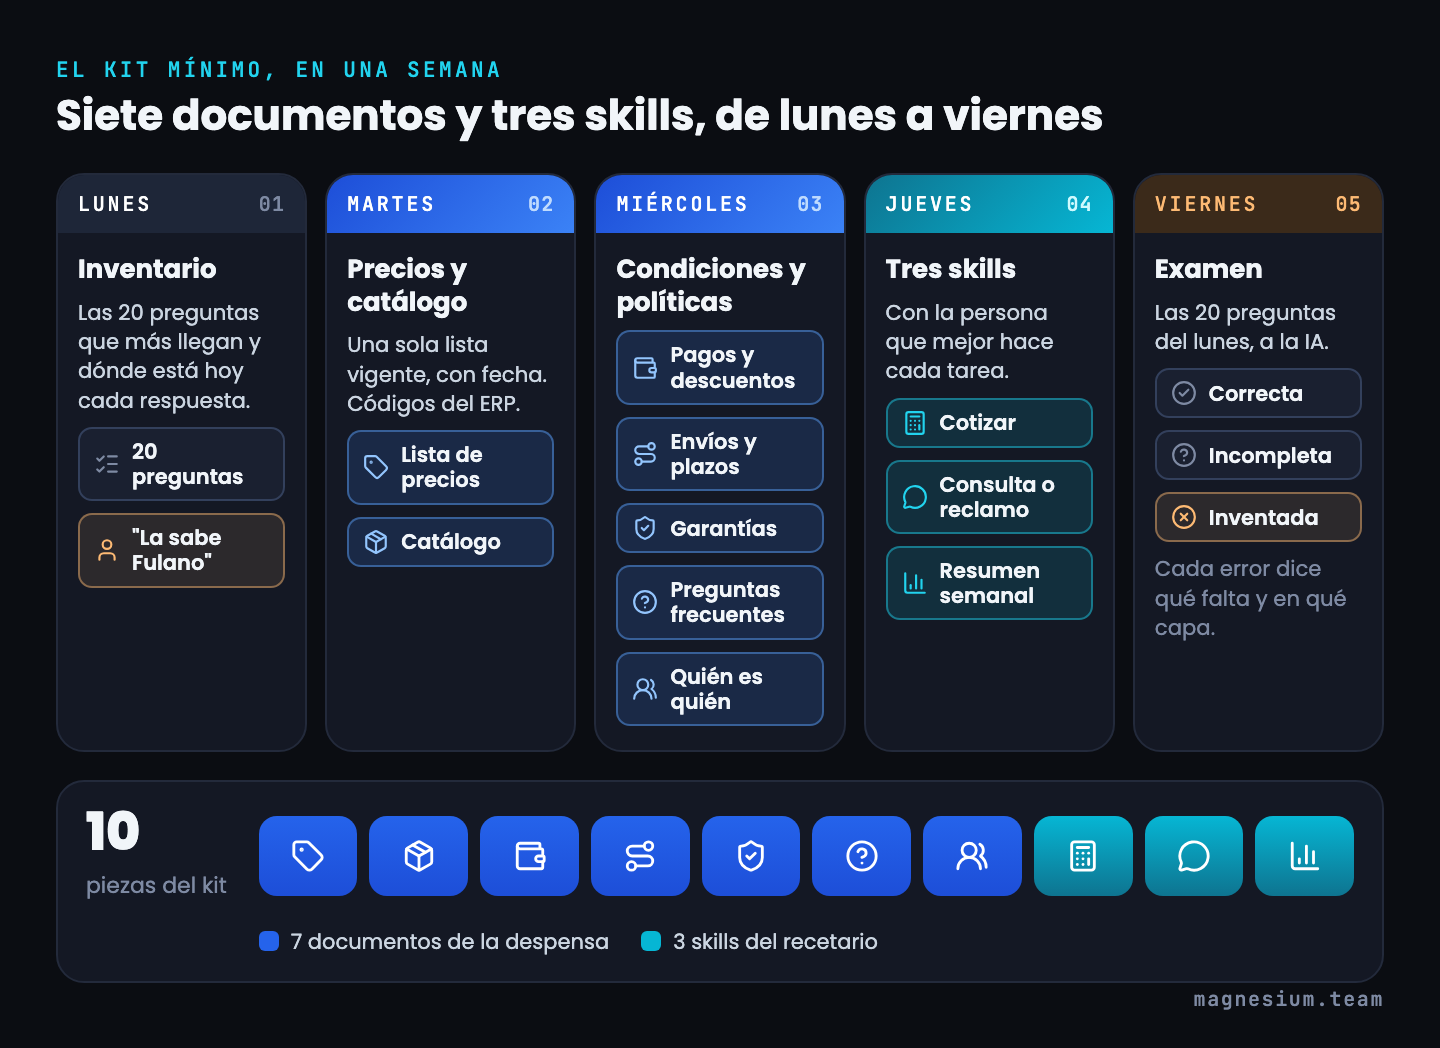
Task: Select the wallet tile in the kit pieces row
Action: coord(529,856)
